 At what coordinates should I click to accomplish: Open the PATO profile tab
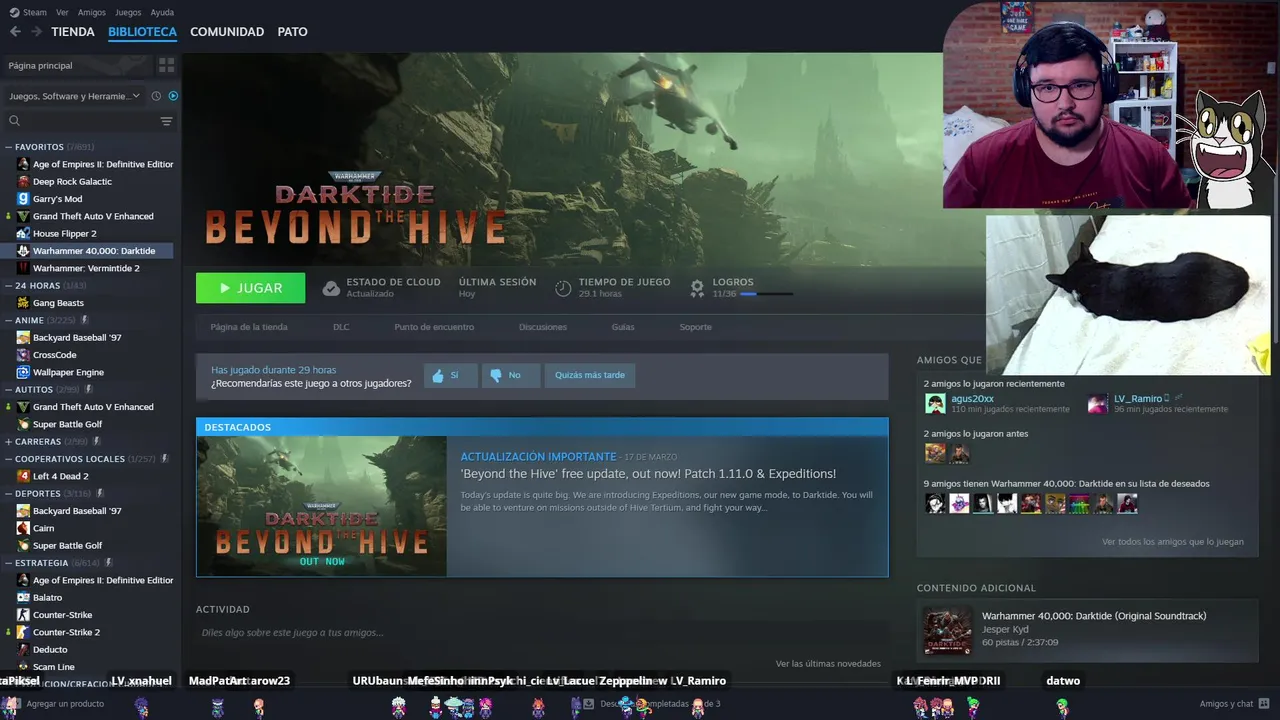point(292,32)
